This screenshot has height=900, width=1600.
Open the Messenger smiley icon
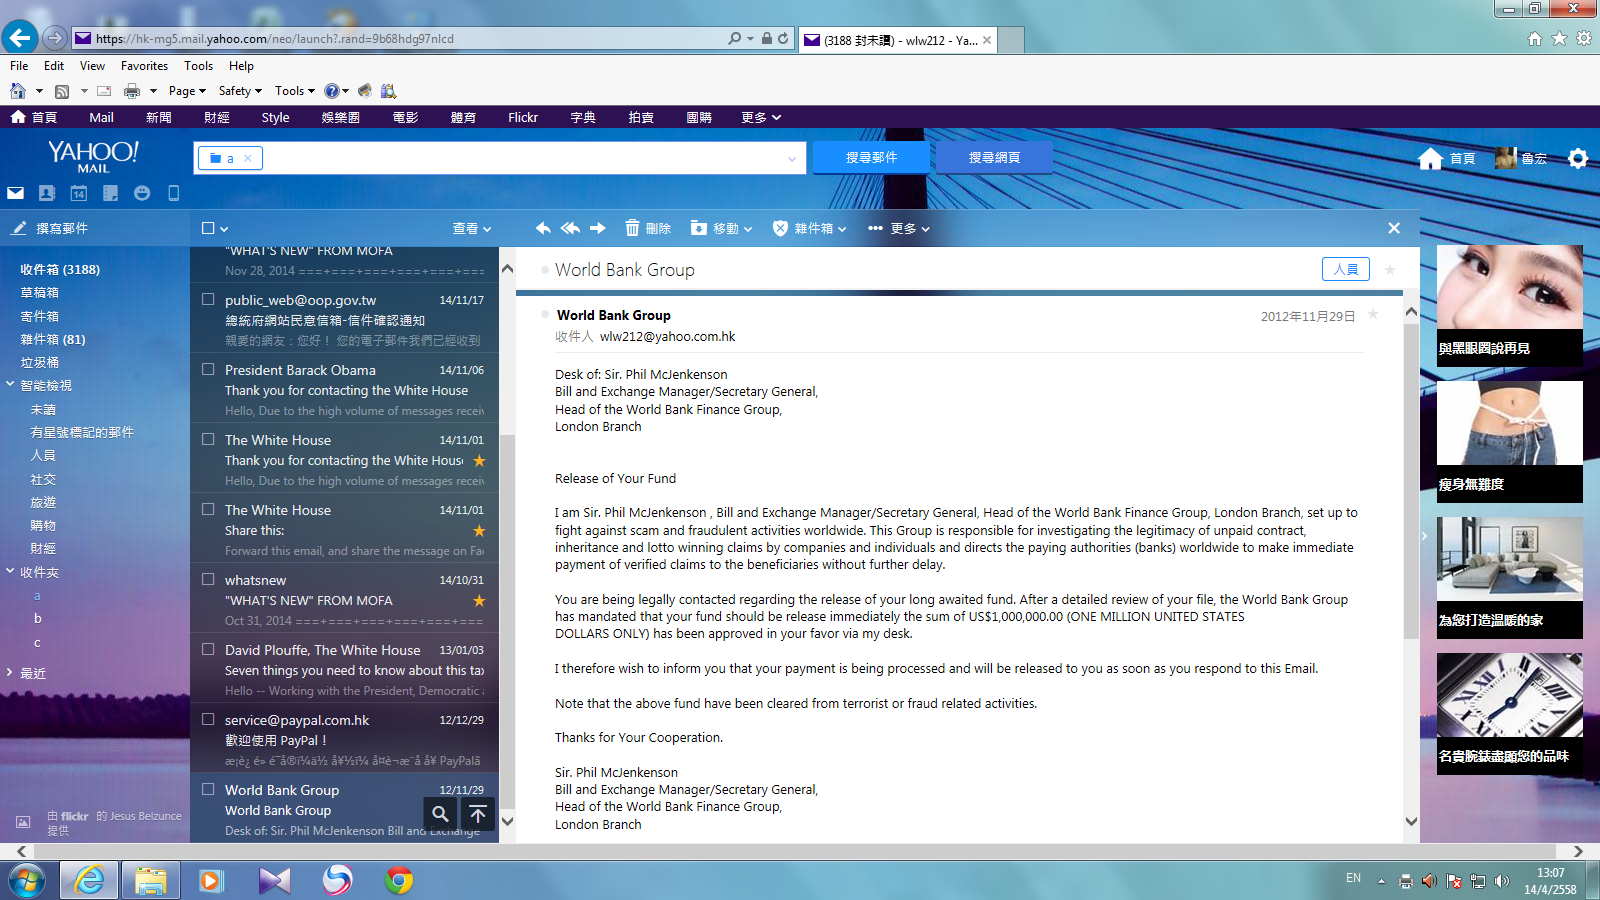tap(142, 193)
